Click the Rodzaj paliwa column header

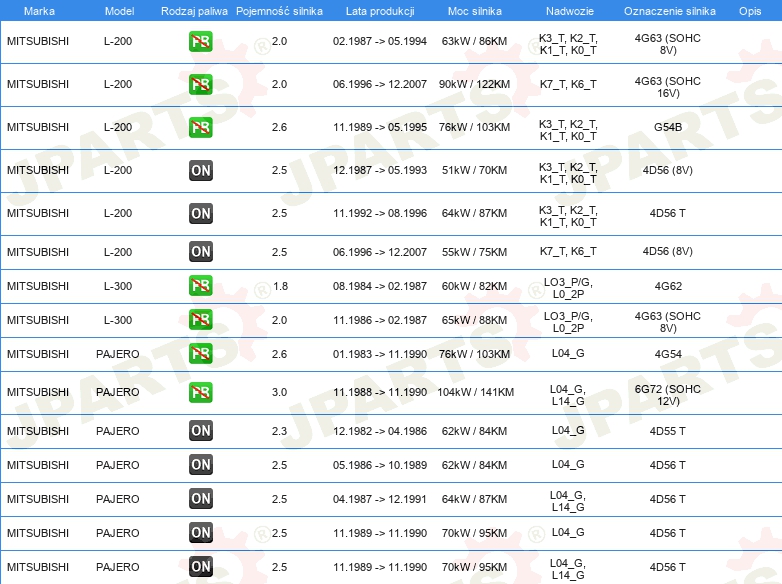pyautogui.click(x=194, y=11)
